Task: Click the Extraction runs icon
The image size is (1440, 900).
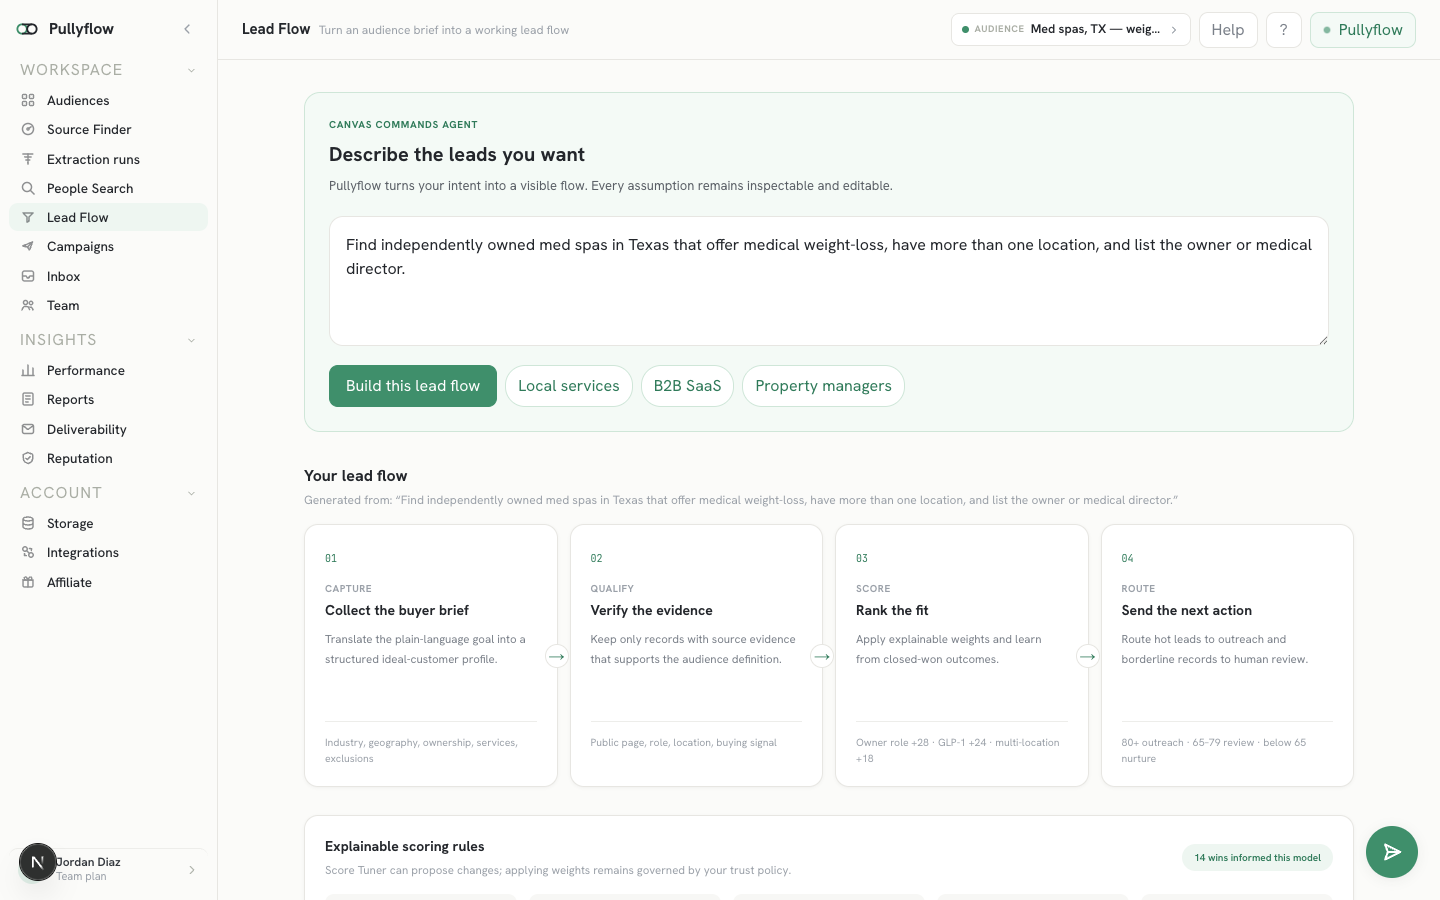Action: [28, 159]
